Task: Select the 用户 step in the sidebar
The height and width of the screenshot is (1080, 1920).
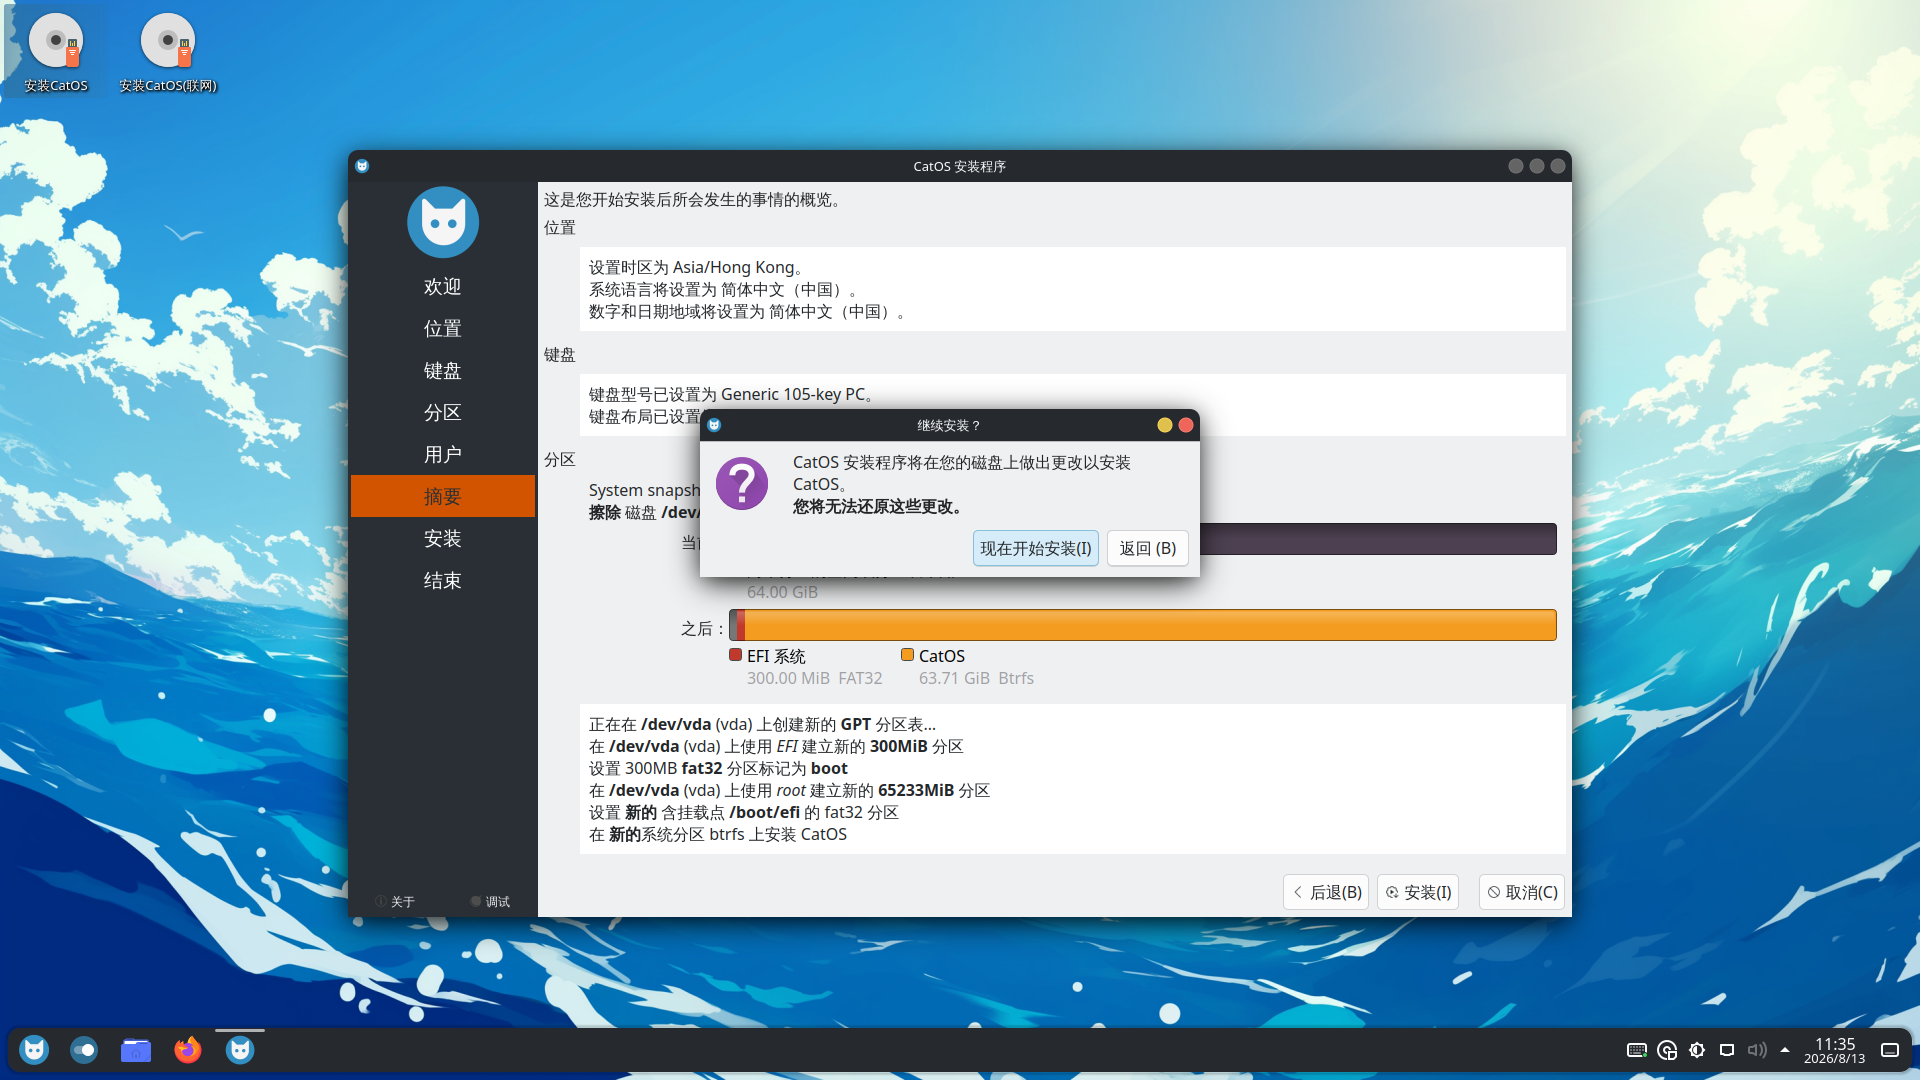Action: (443, 455)
